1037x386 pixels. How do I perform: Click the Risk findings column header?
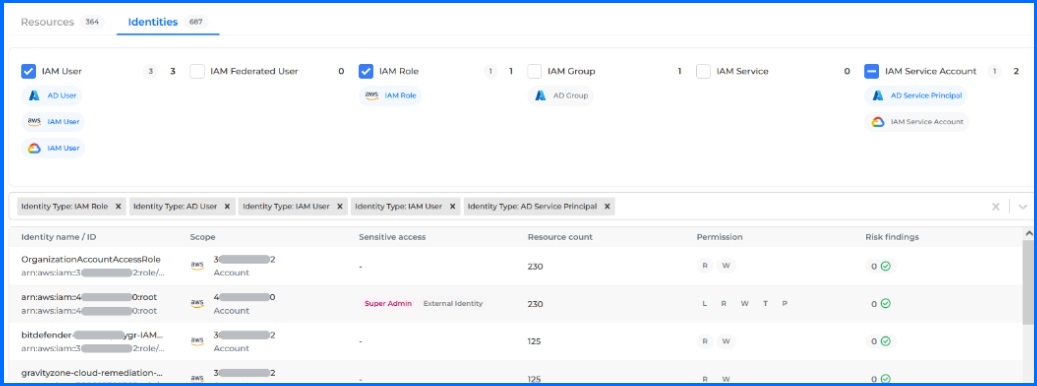click(892, 237)
